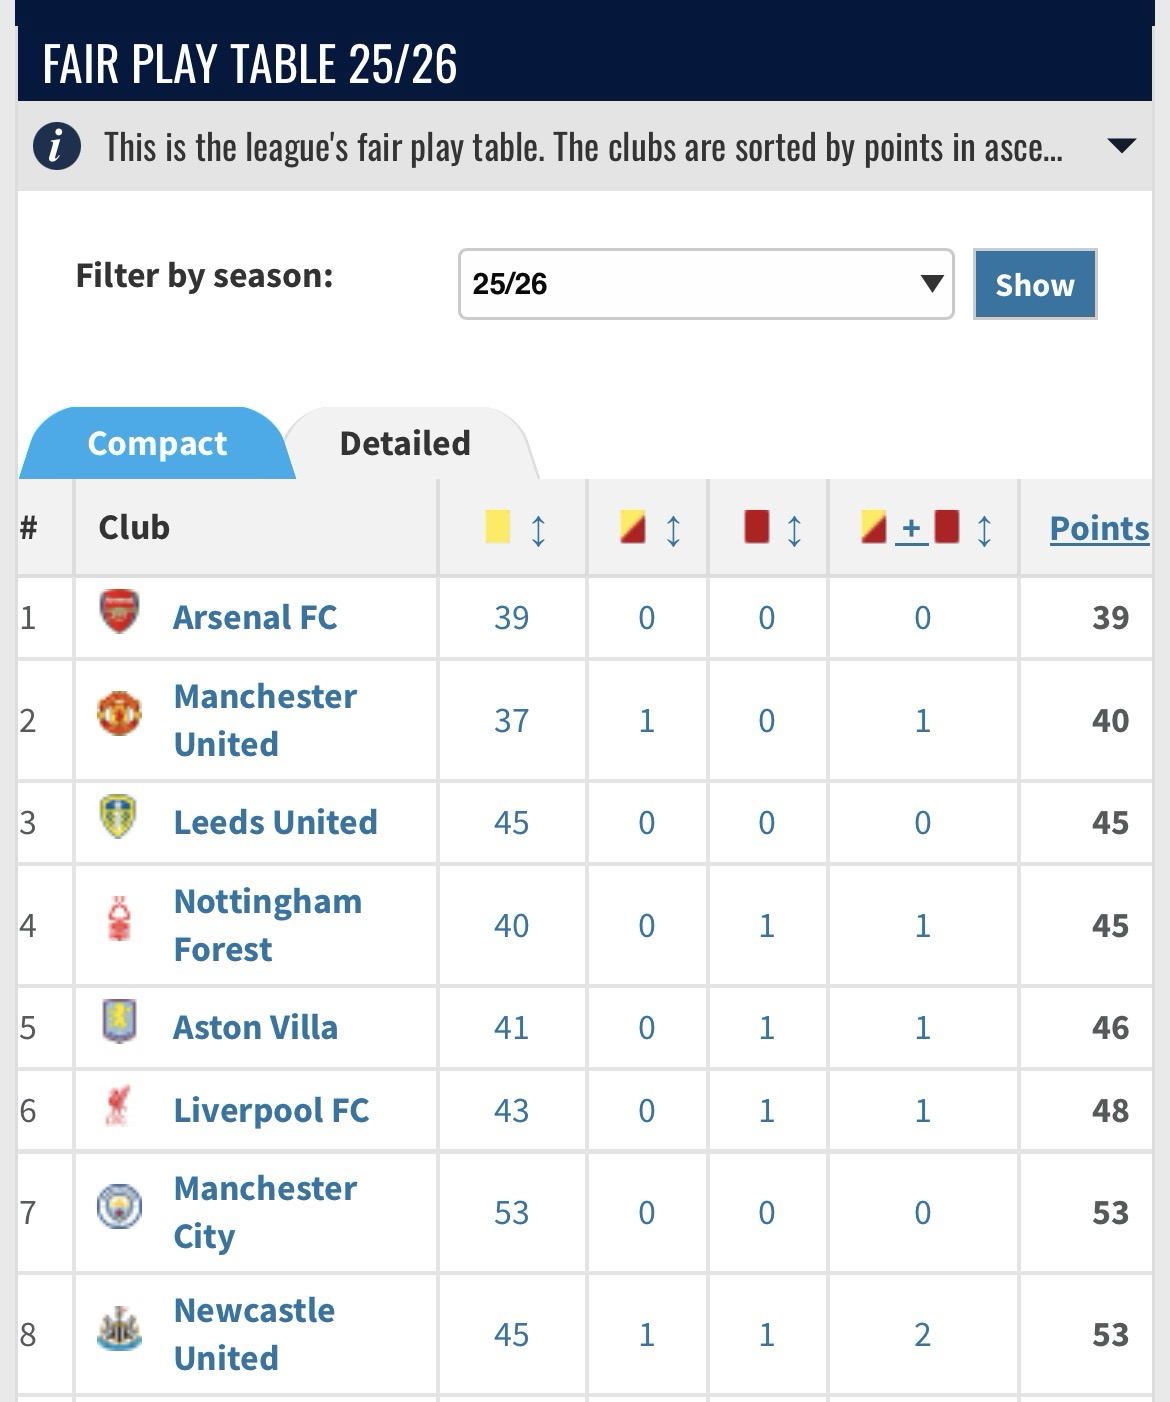Open Arsenal's yellow card count 39

click(511, 618)
